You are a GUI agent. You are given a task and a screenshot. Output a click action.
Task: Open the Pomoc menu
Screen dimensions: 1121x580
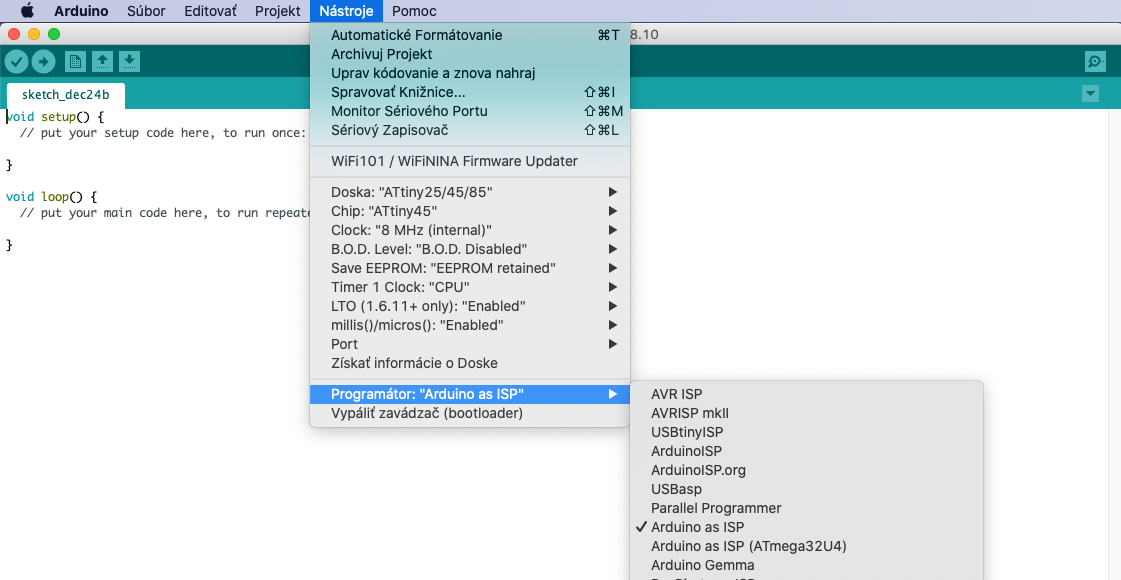[414, 11]
